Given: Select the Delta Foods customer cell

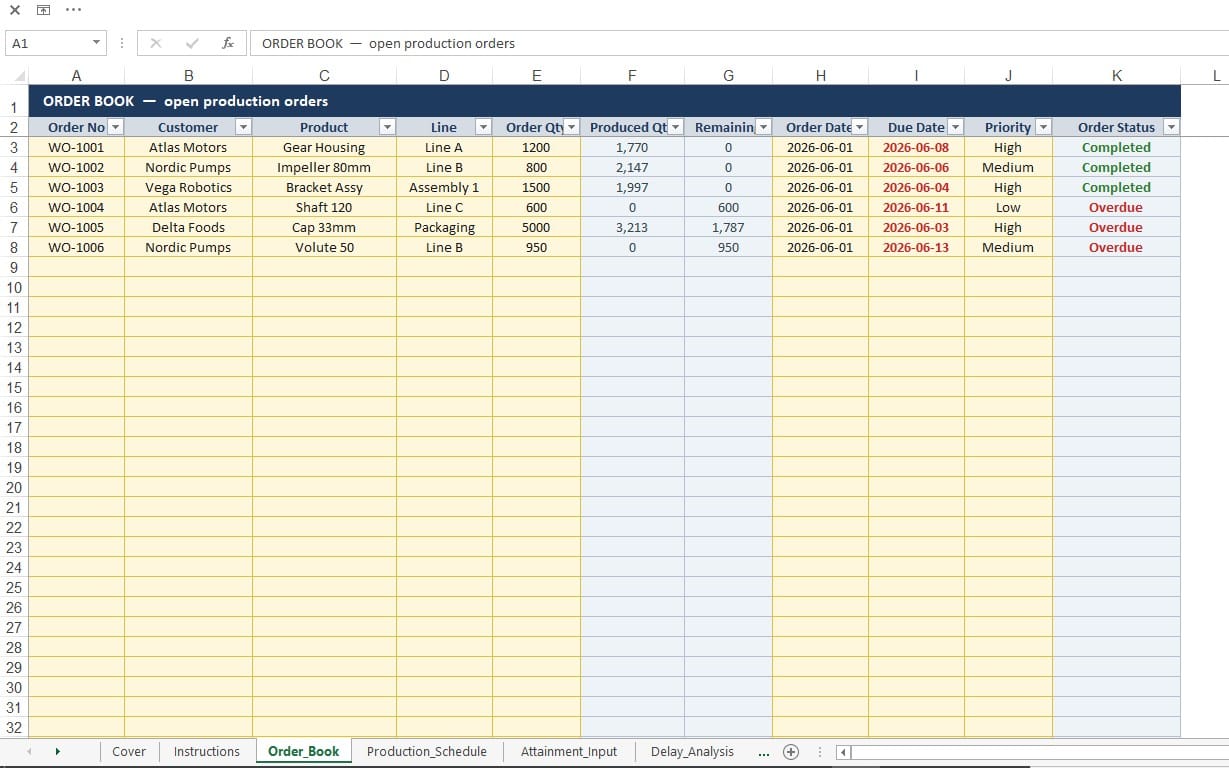Looking at the screenshot, I should [189, 227].
